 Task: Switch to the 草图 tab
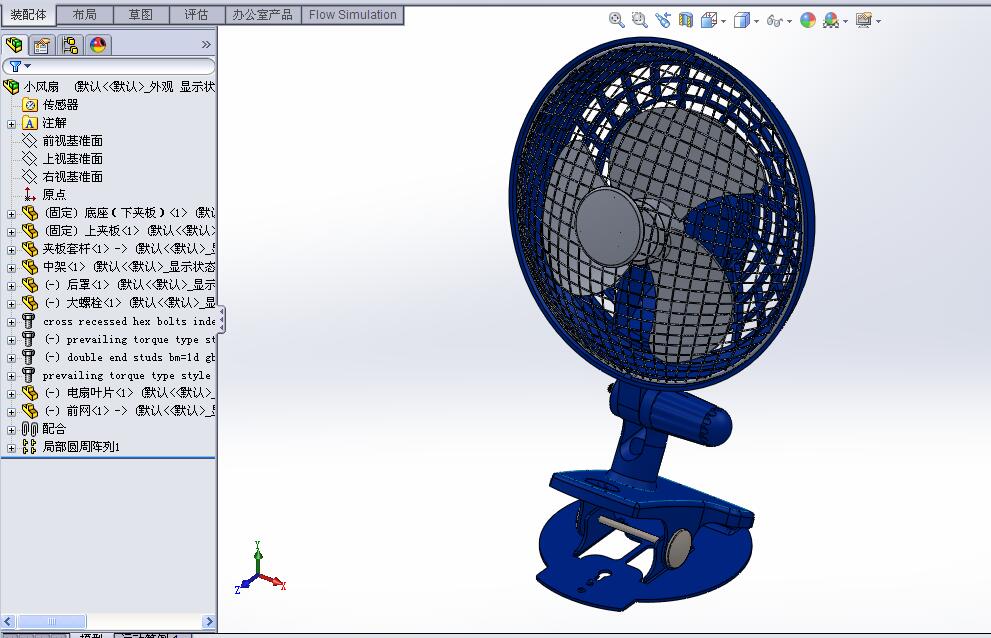(141, 15)
